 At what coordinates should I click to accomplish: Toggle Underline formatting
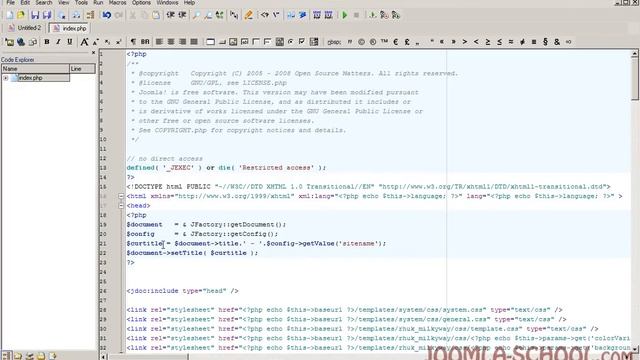click(70, 42)
